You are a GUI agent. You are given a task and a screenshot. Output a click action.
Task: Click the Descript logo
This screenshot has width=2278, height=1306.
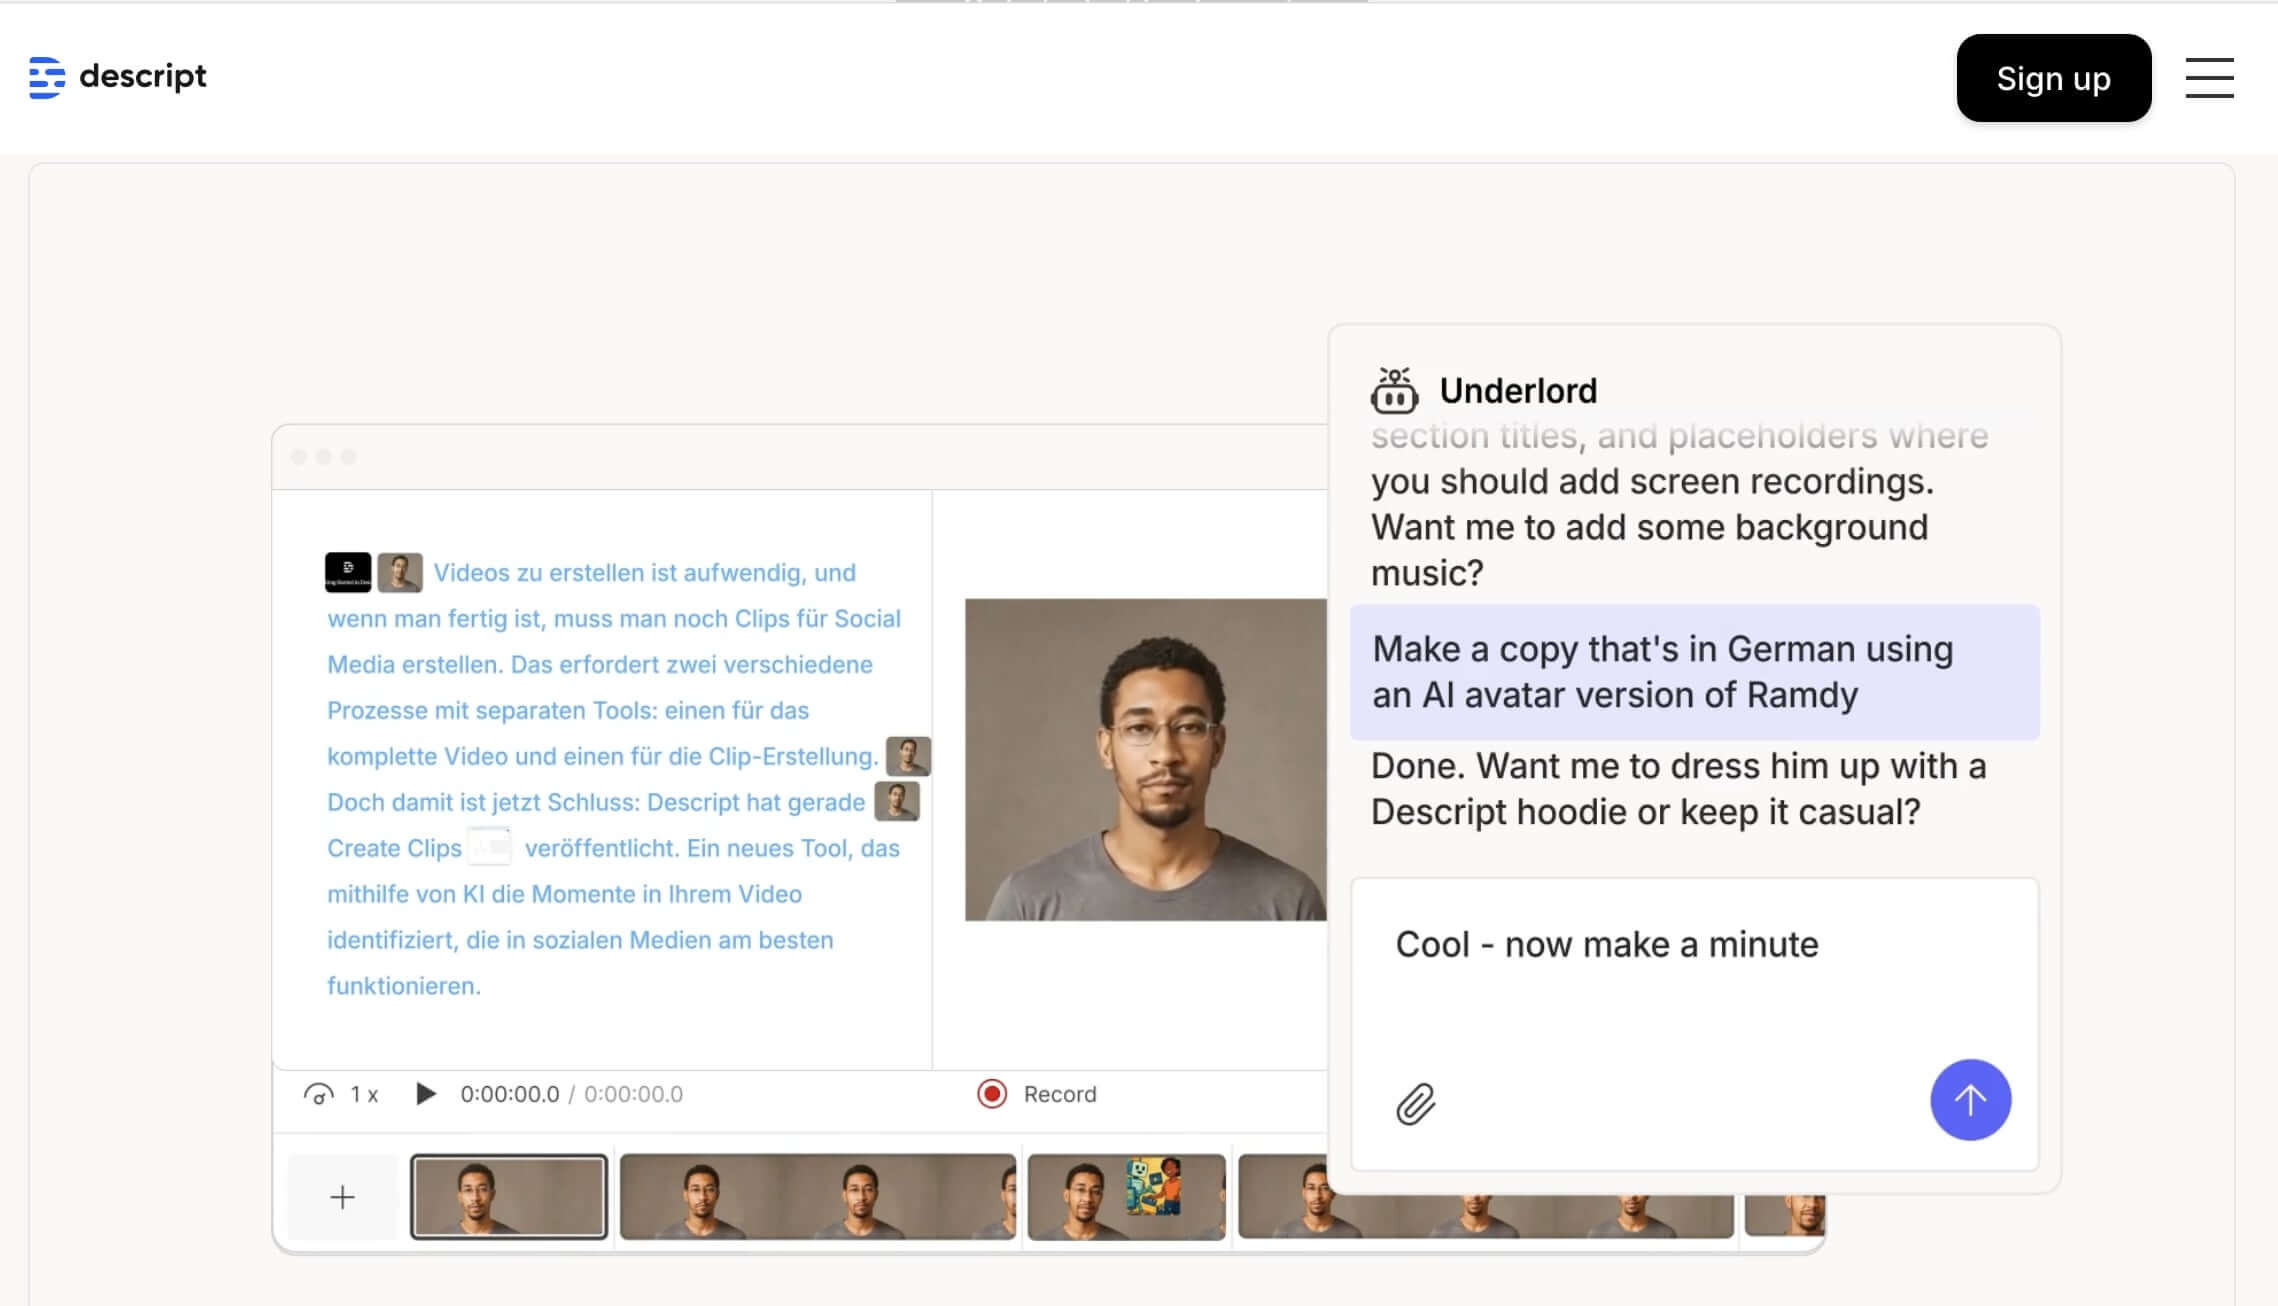[118, 77]
